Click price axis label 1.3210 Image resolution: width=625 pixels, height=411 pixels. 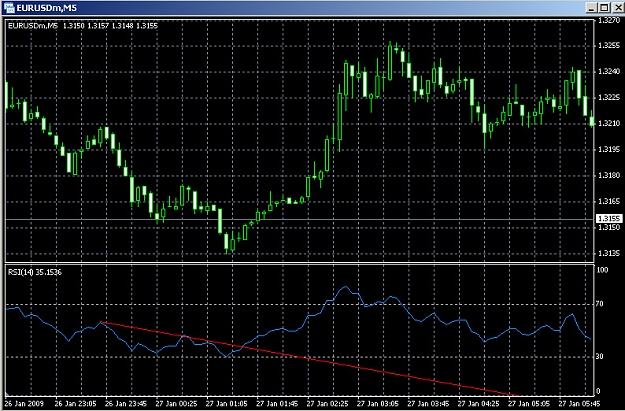(x=609, y=124)
